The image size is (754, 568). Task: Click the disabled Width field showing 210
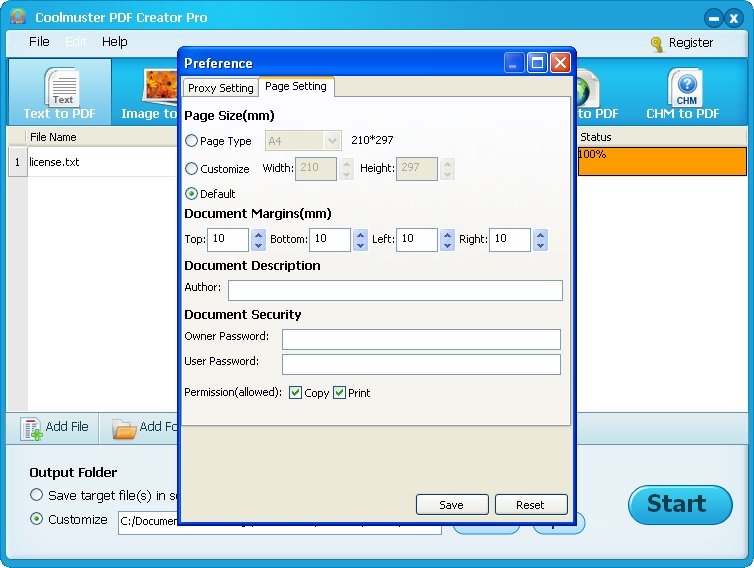point(315,169)
